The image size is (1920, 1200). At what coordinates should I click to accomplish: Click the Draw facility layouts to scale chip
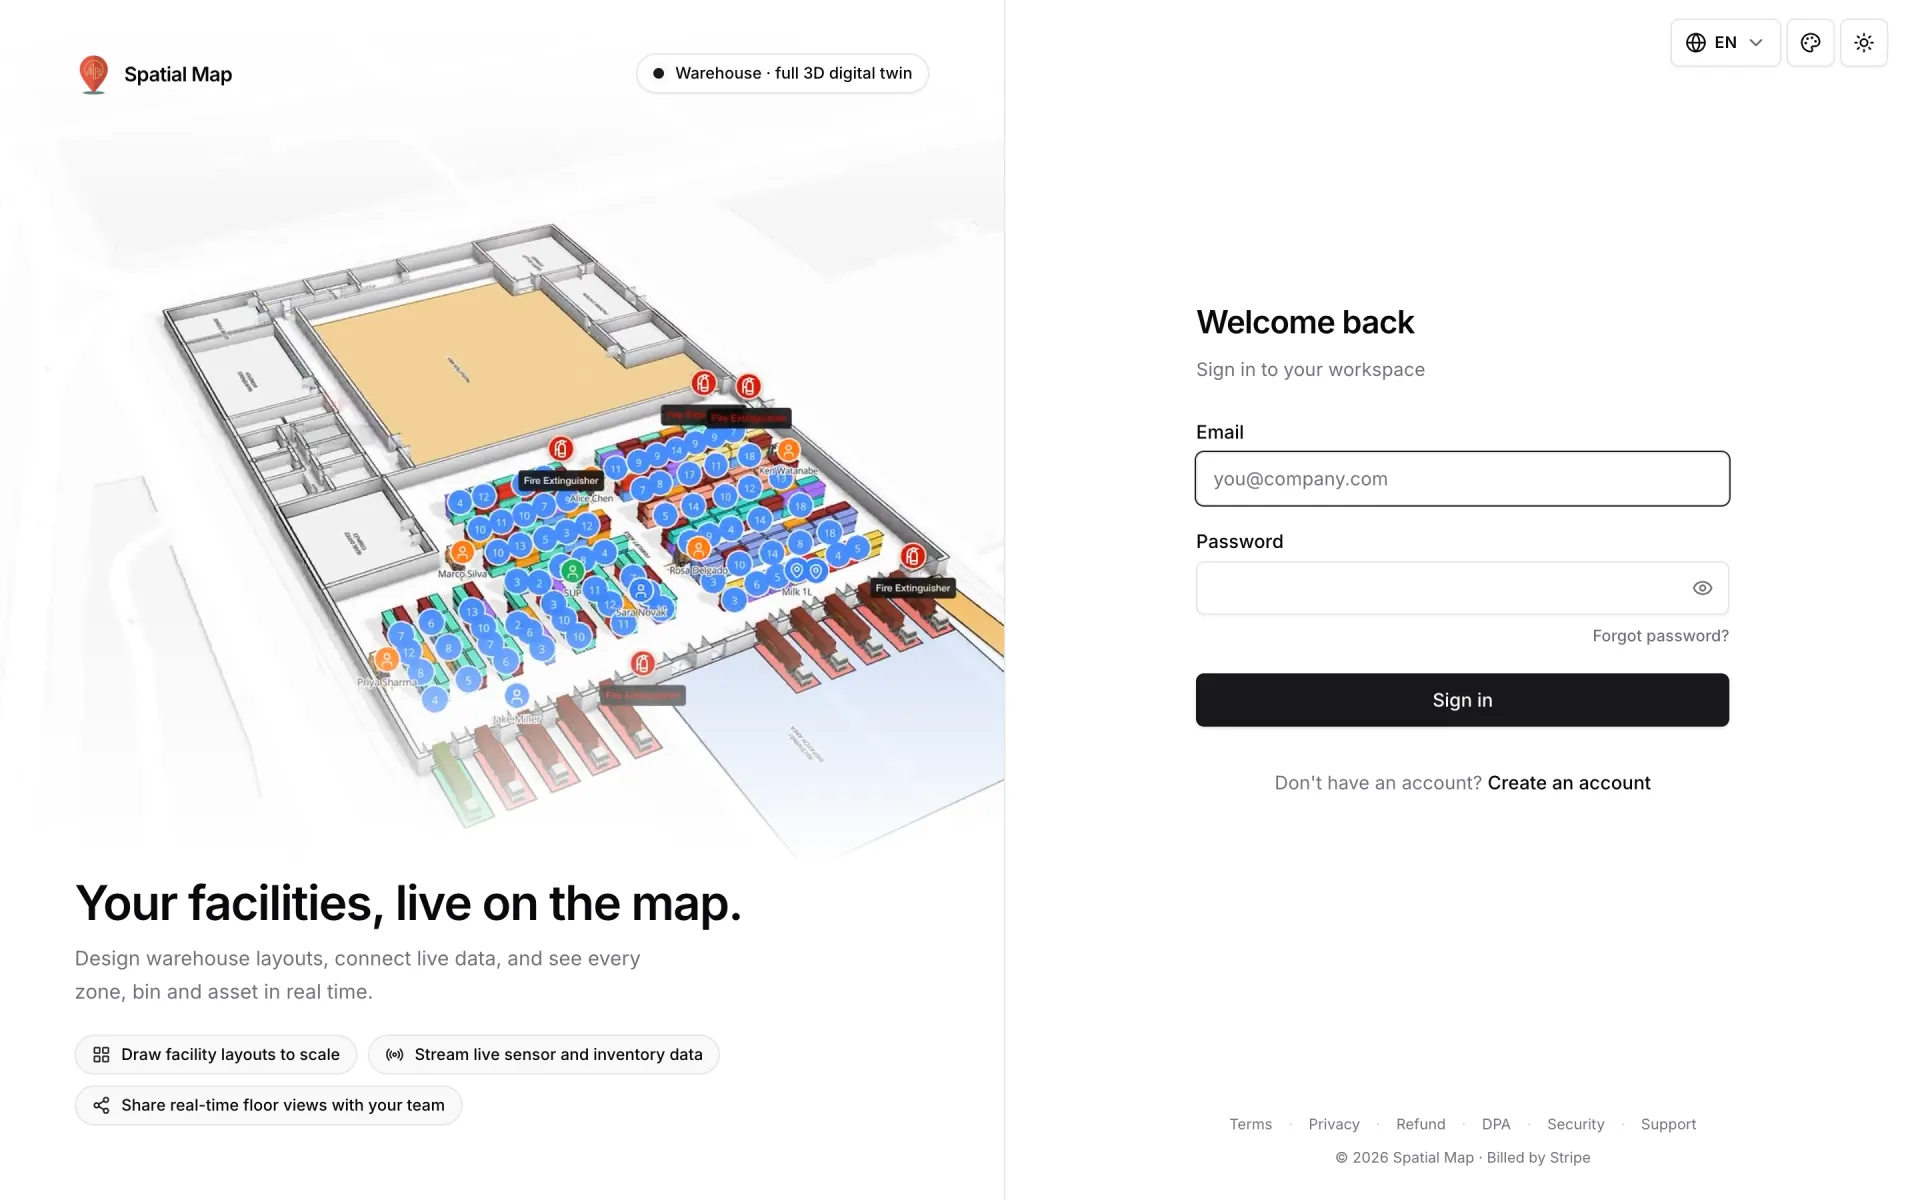216,1054
